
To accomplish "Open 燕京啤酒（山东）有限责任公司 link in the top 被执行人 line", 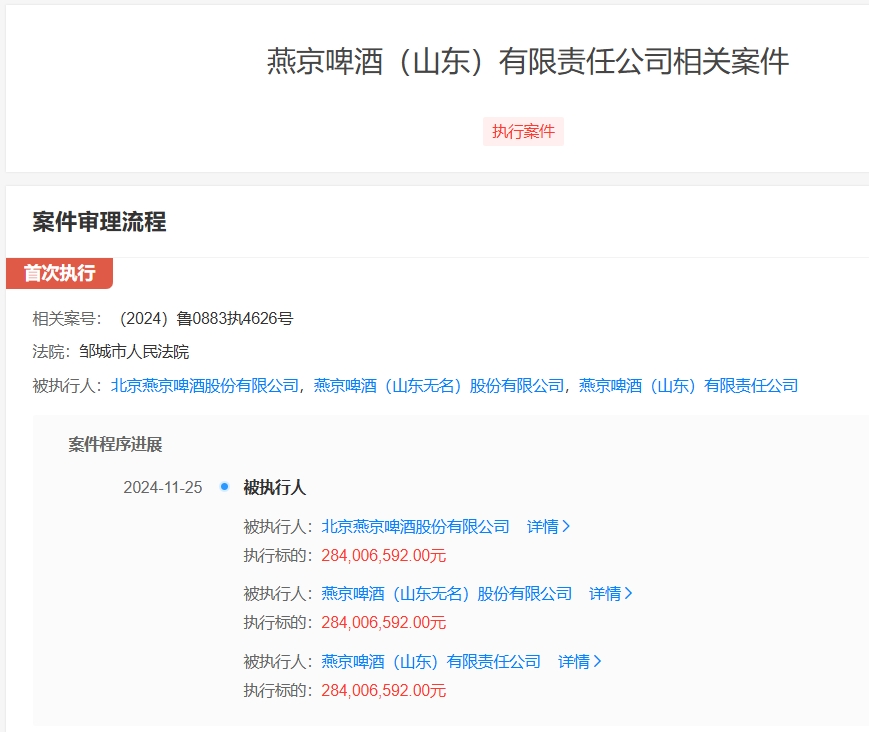I will 688,386.
